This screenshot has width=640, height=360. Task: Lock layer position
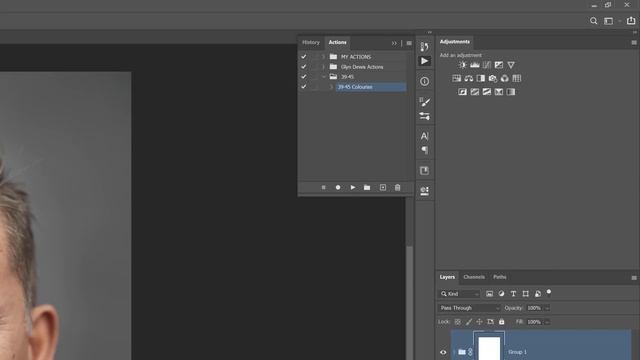479,322
